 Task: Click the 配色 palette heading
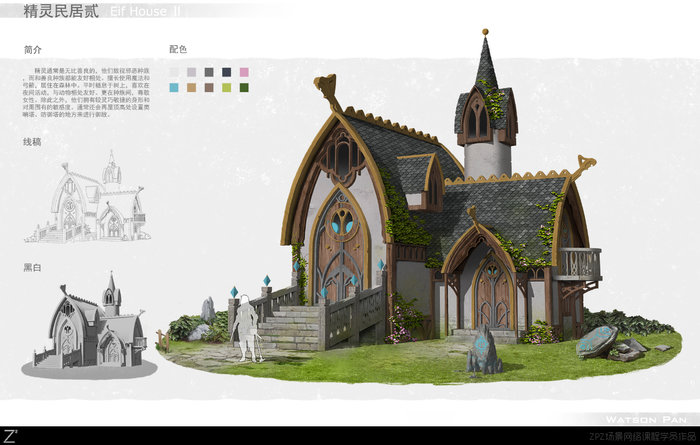pyautogui.click(x=178, y=49)
